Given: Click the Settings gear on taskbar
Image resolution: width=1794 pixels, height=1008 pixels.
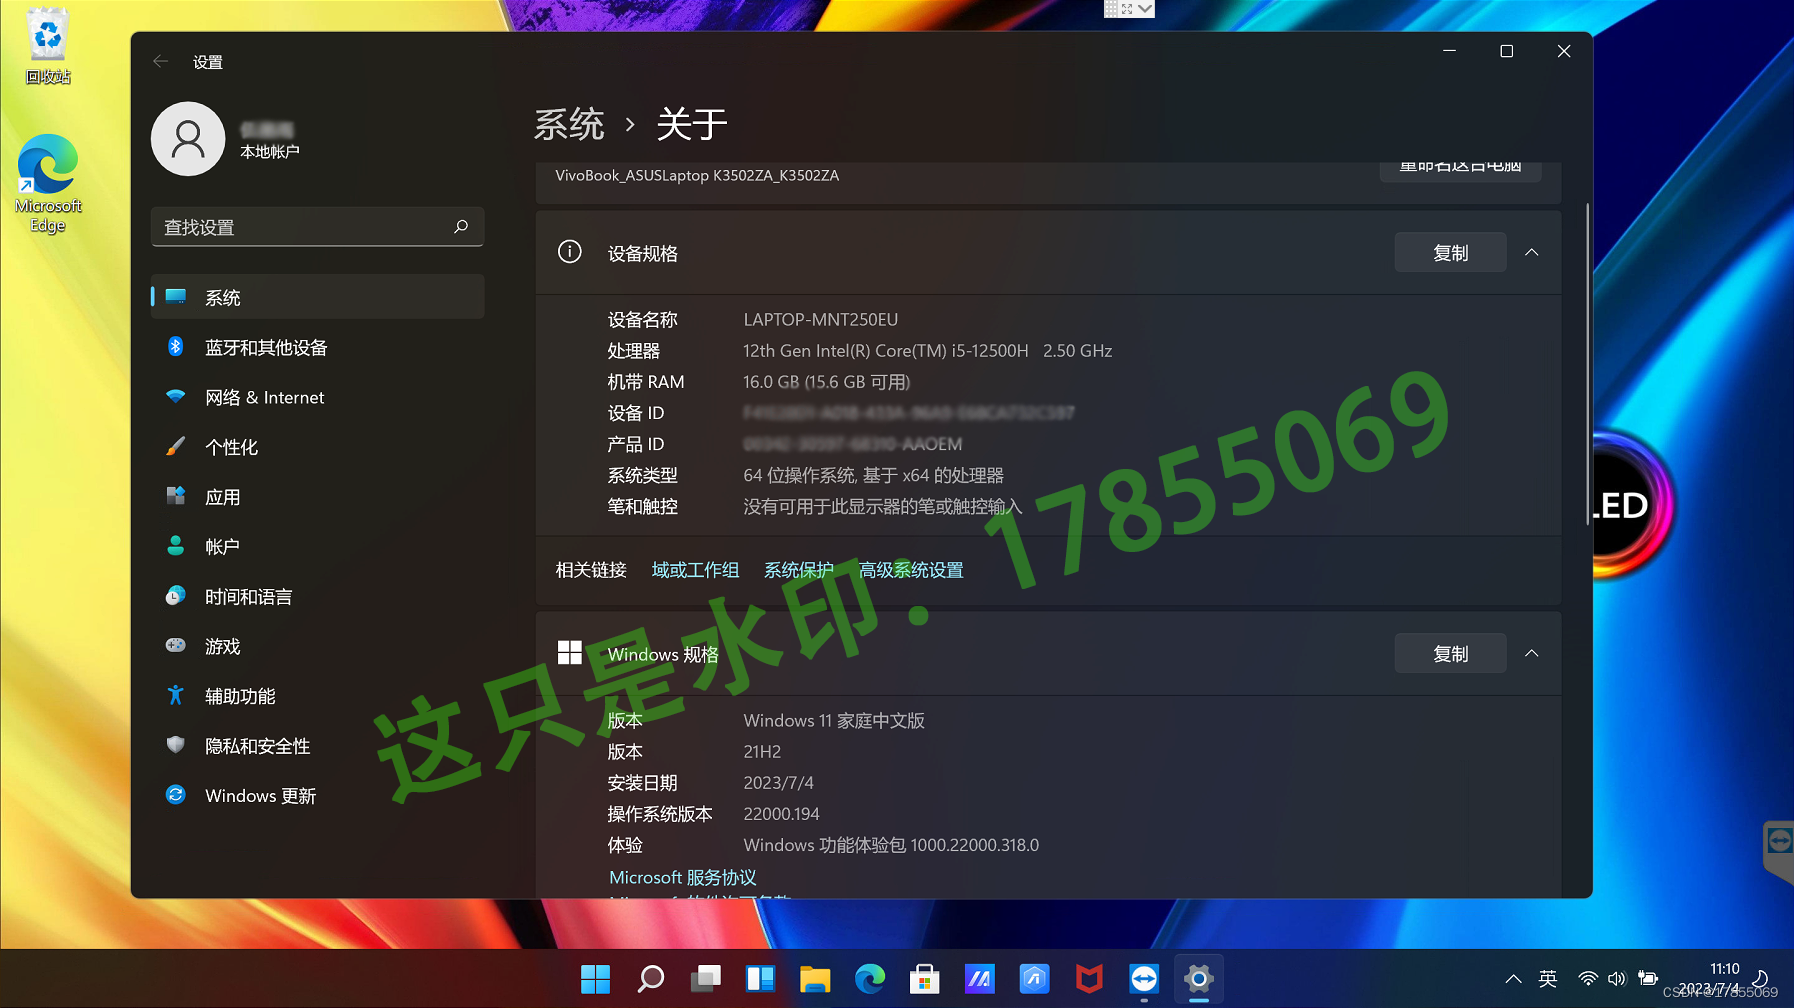Looking at the screenshot, I should 1199,979.
